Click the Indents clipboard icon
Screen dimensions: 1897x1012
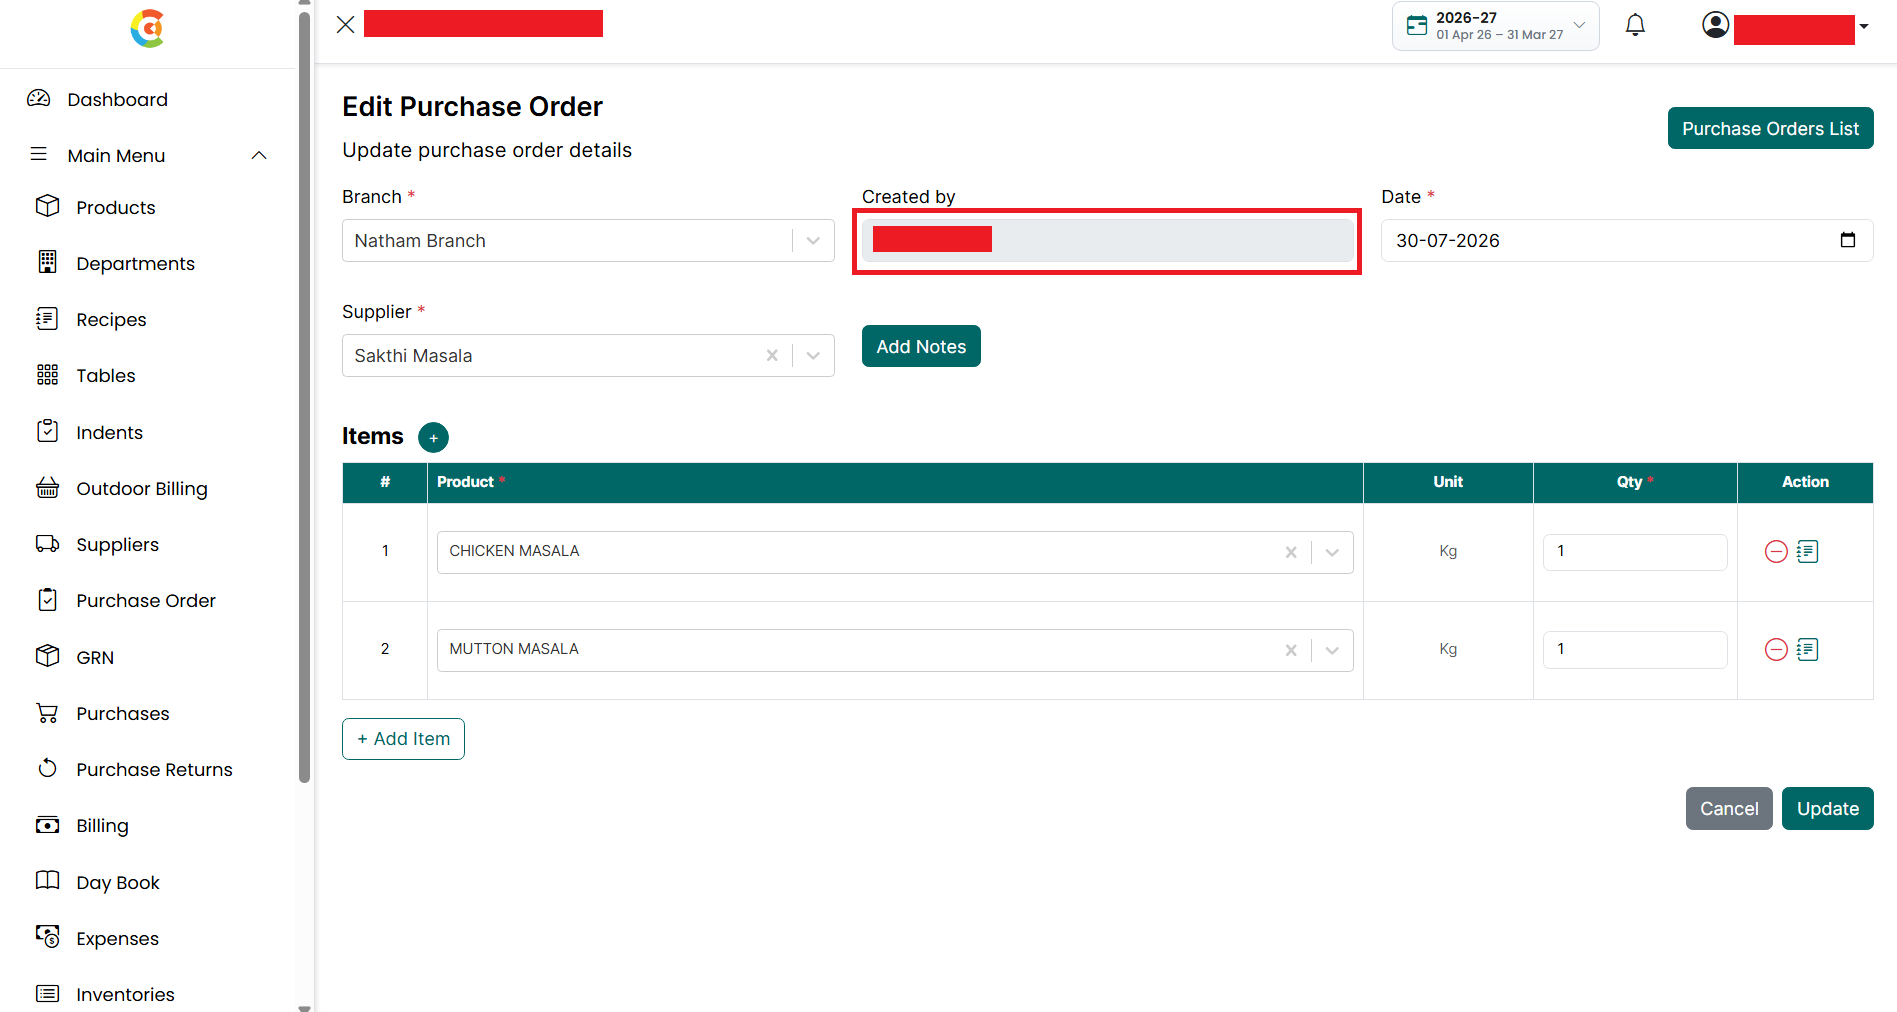point(47,431)
